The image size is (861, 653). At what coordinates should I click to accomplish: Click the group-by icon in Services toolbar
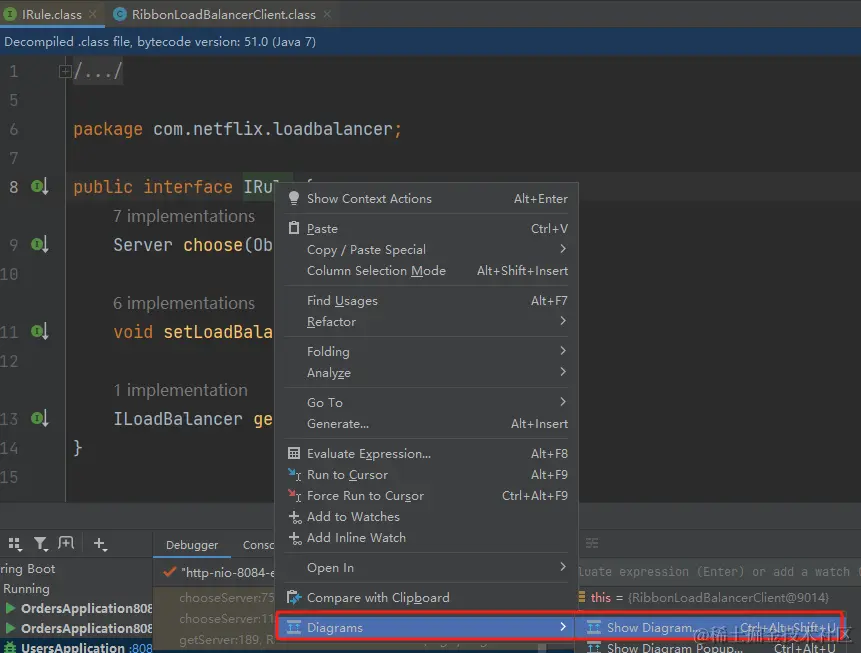[15, 544]
